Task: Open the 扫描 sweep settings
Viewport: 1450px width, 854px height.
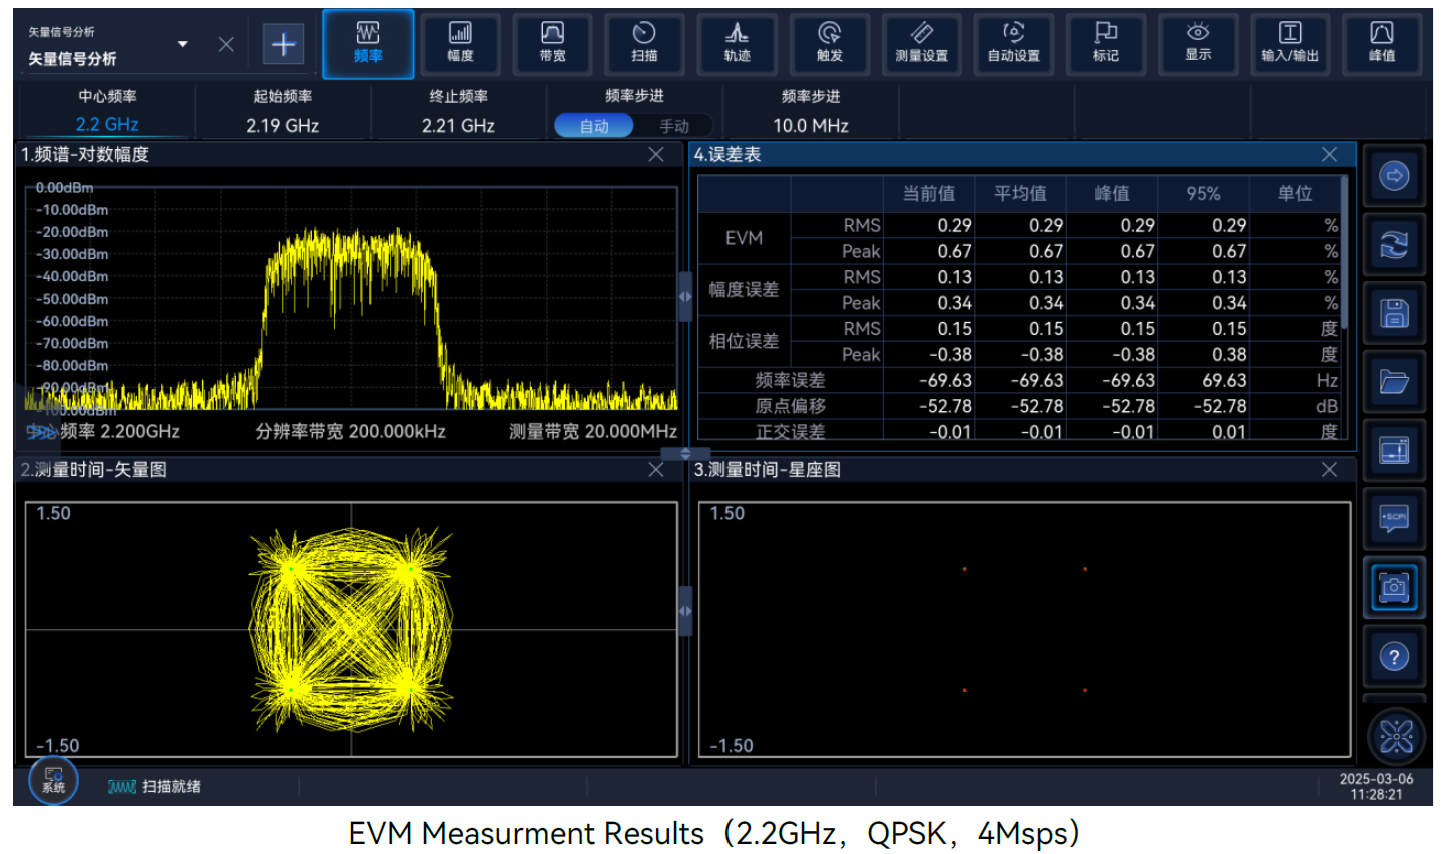Action: point(644,44)
